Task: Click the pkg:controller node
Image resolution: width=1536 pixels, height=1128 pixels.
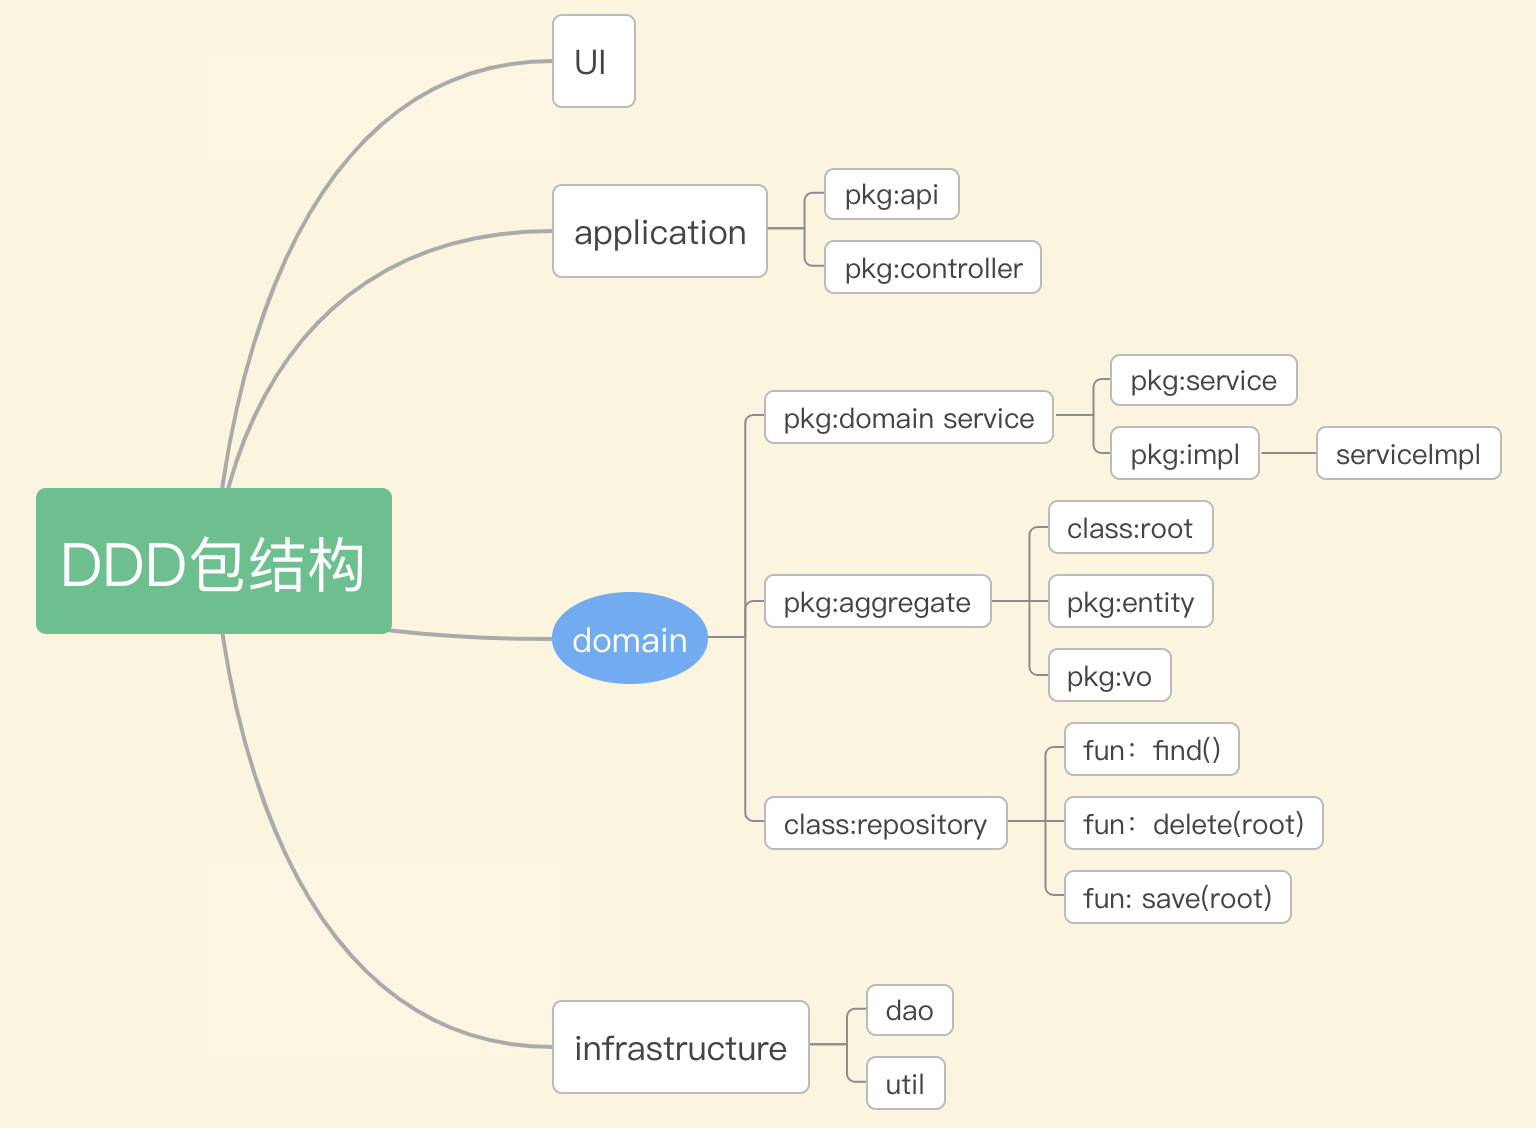Action: [x=933, y=267]
